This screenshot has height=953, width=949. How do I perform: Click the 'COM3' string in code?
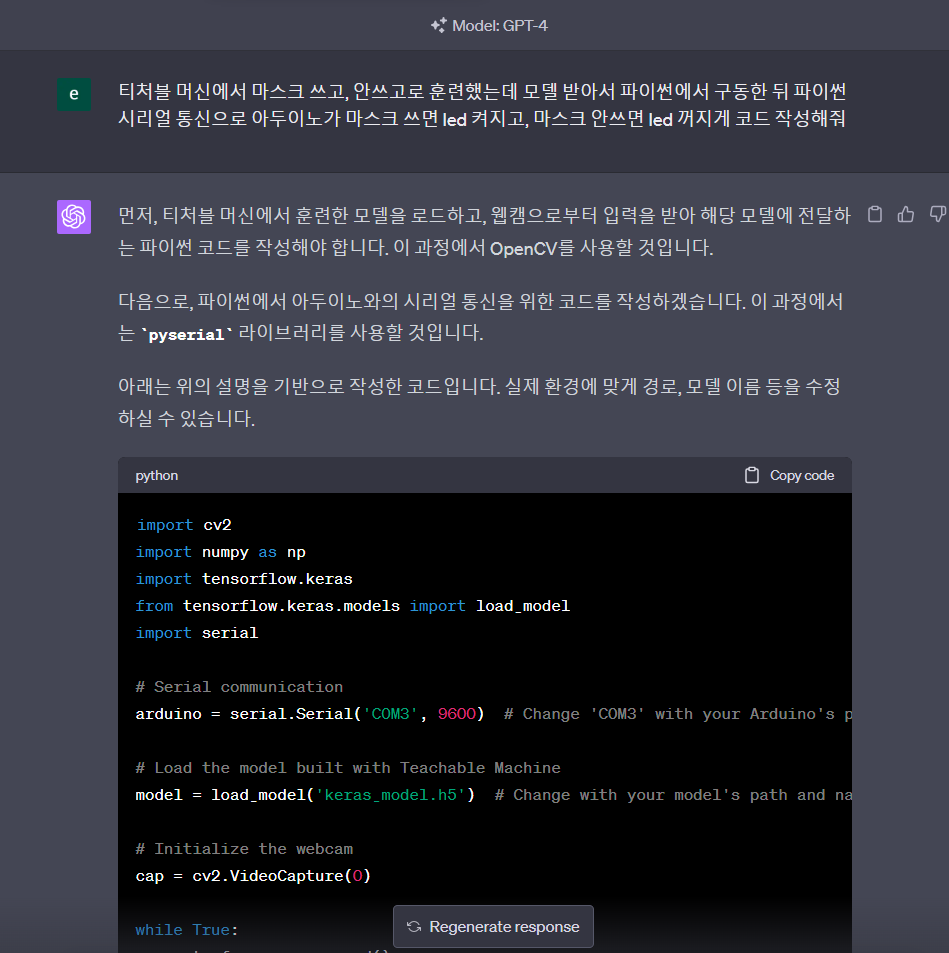pyautogui.click(x=390, y=714)
